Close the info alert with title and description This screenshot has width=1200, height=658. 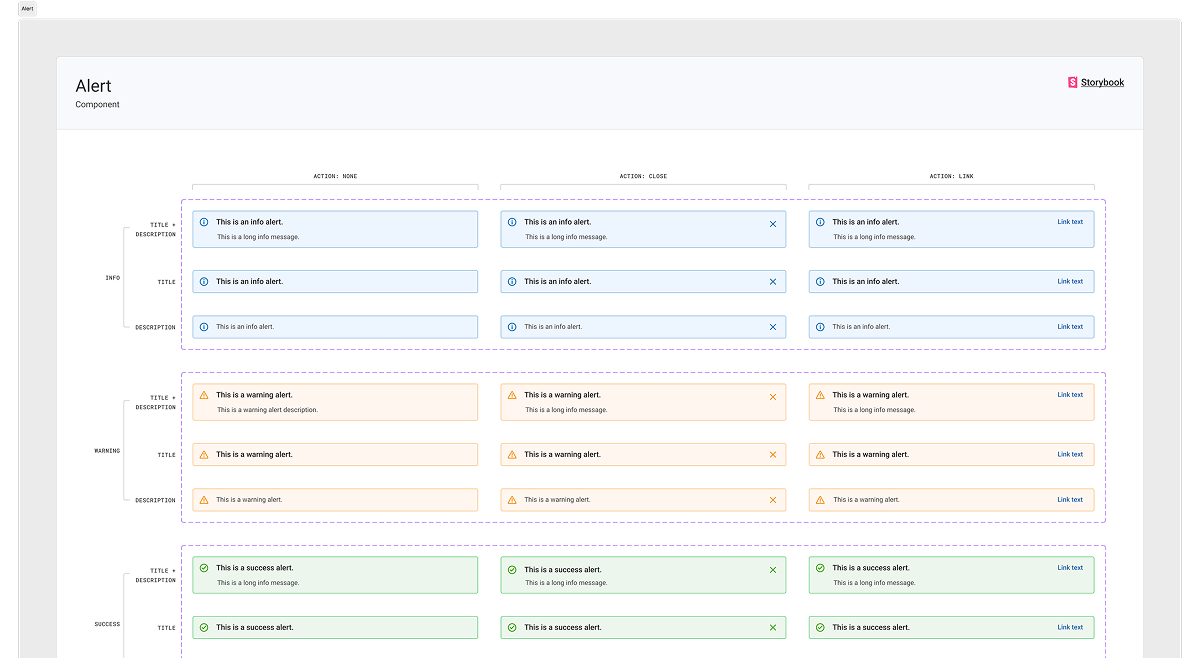[773, 224]
